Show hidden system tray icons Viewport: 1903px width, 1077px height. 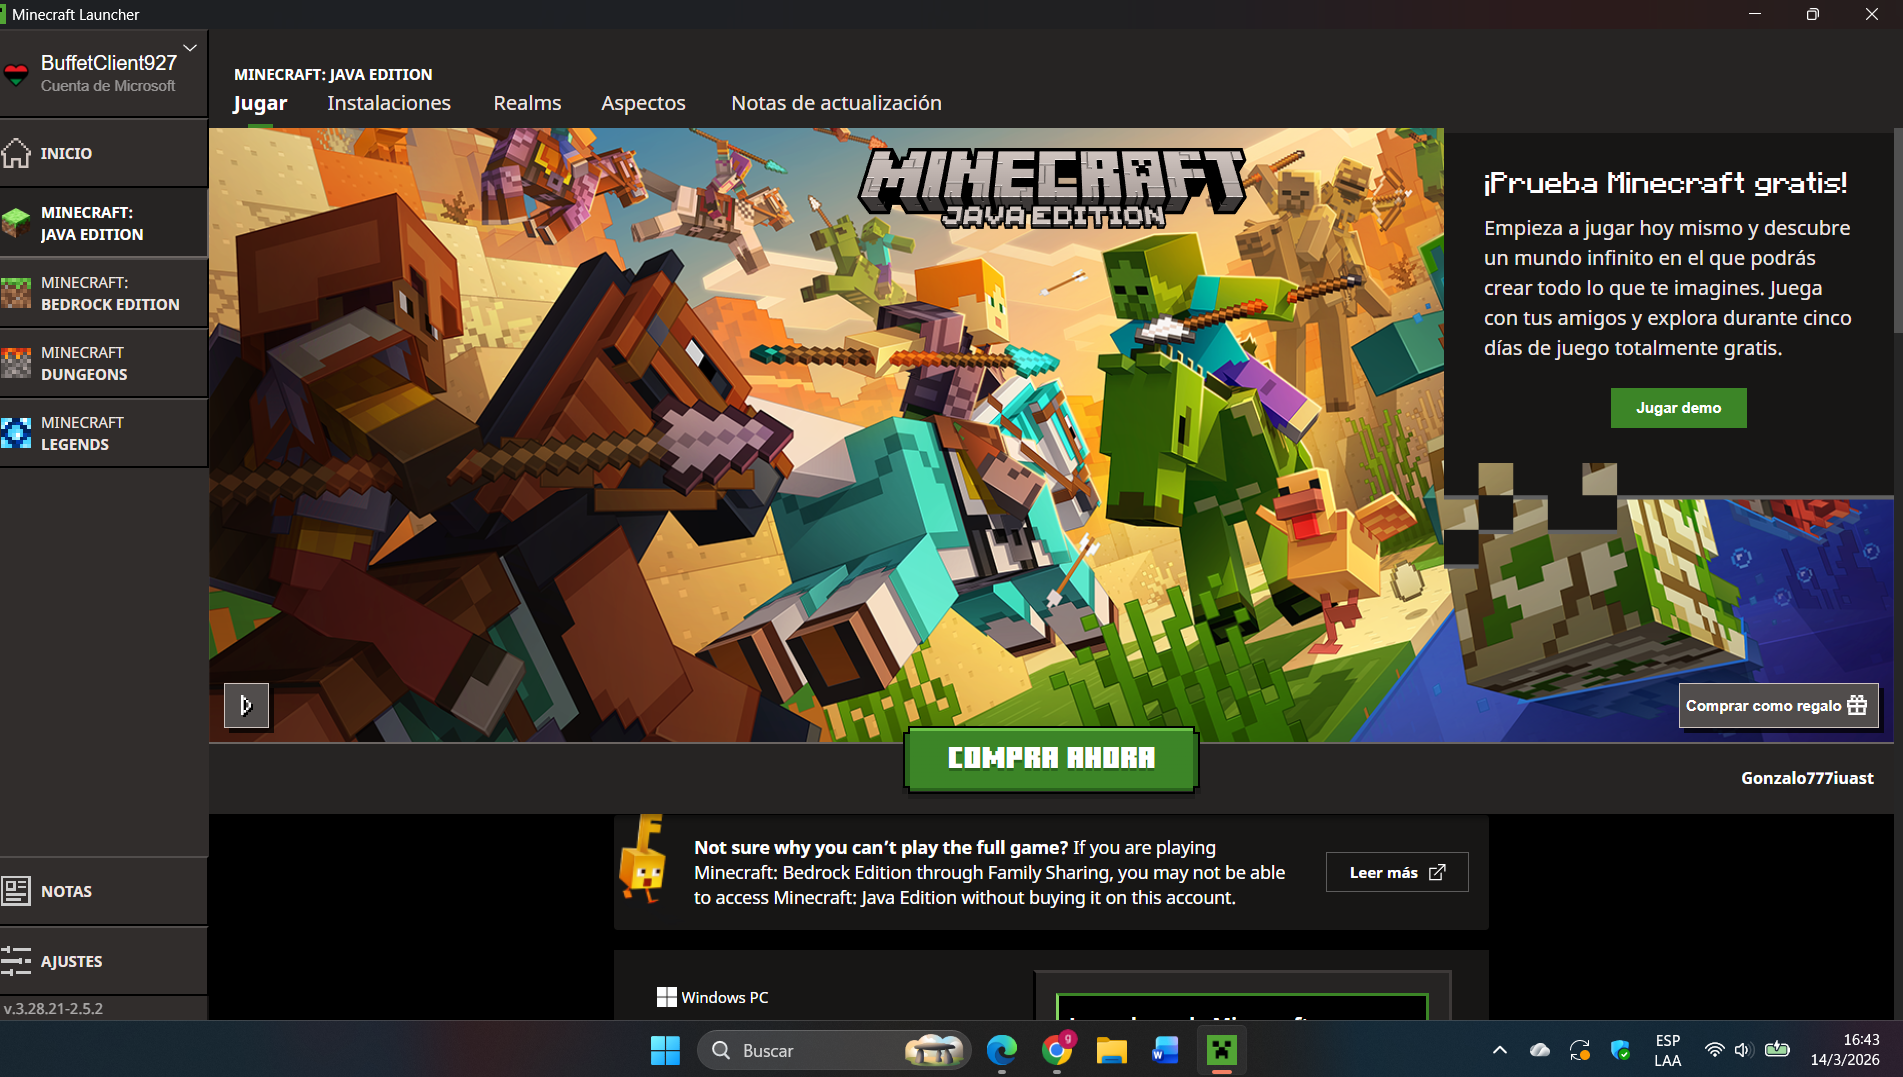point(1499,1050)
